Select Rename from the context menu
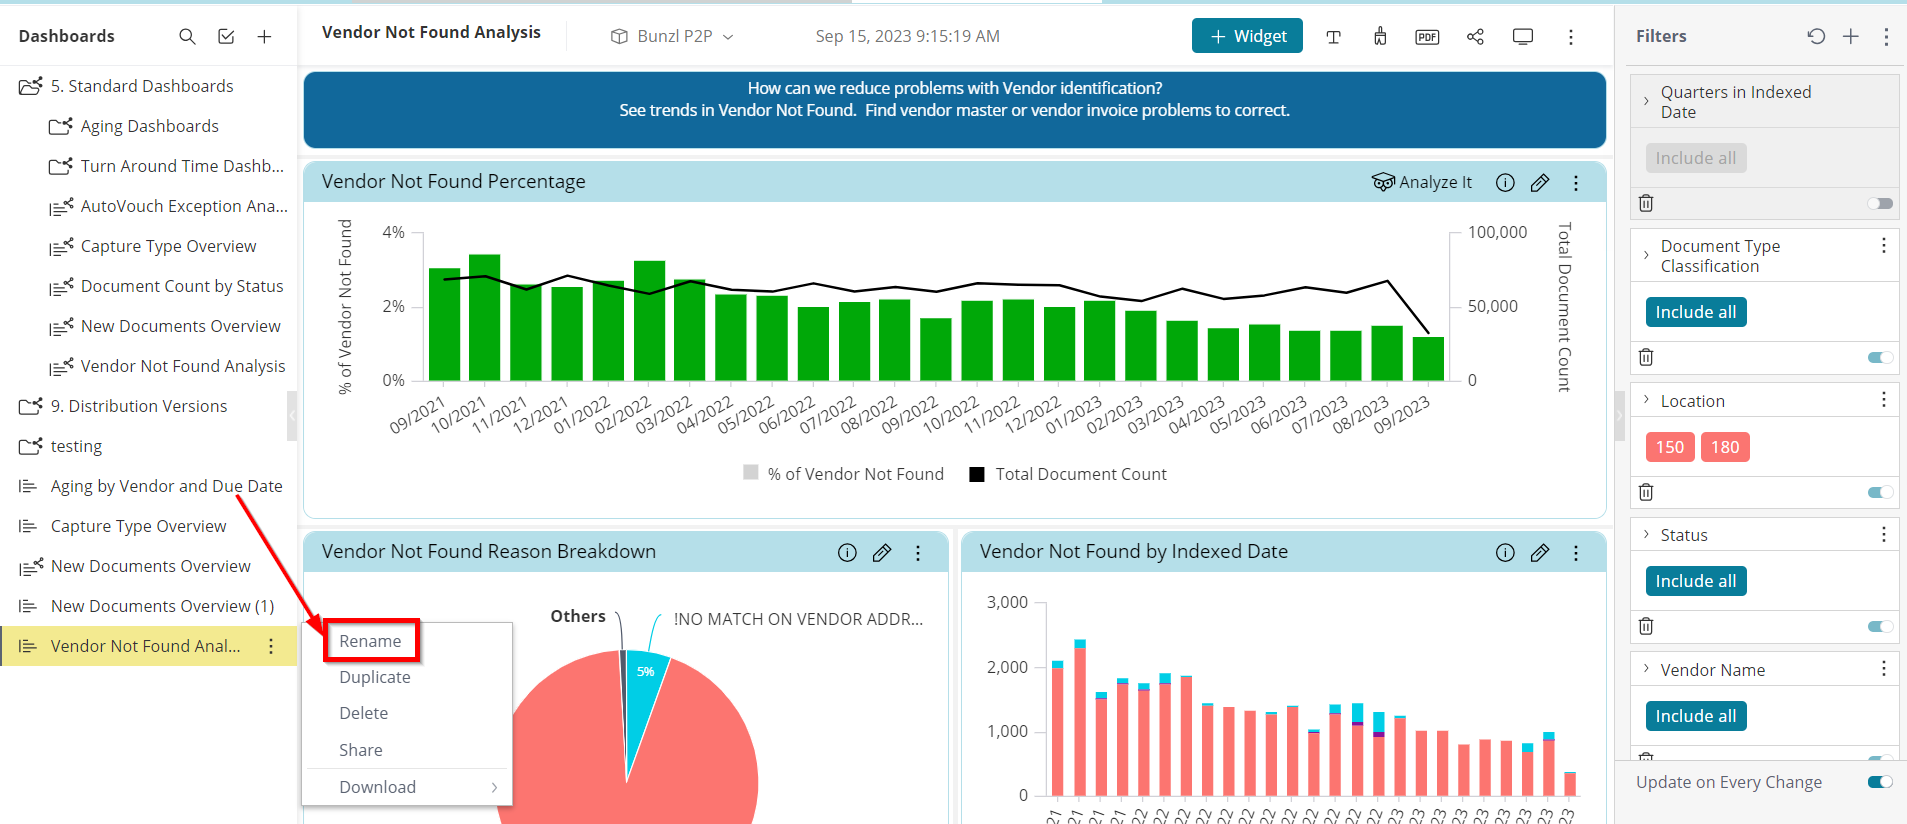1907x824 pixels. 370,641
